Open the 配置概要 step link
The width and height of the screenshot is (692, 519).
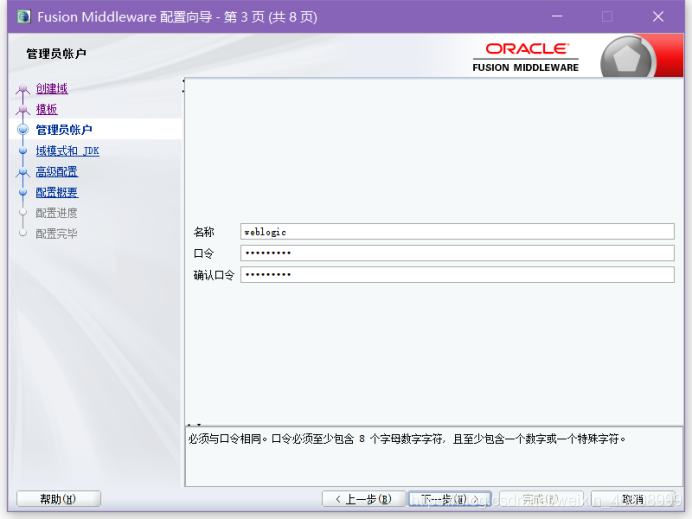(57, 192)
